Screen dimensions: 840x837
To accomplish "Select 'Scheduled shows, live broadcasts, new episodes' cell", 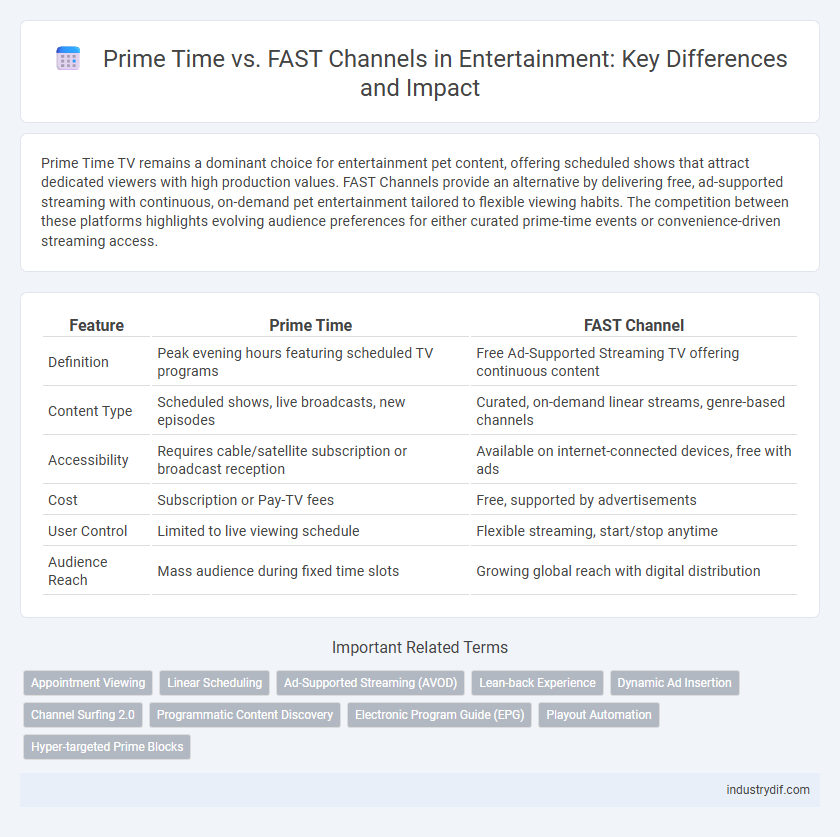I will (311, 411).
